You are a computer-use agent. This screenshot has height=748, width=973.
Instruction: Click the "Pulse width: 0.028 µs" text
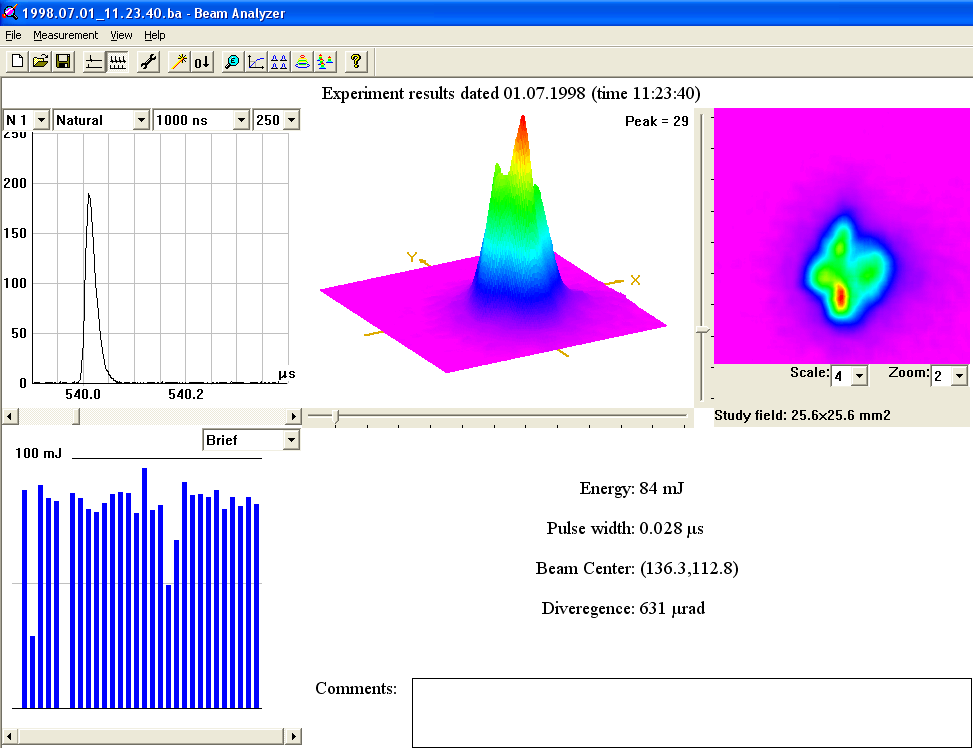point(625,528)
